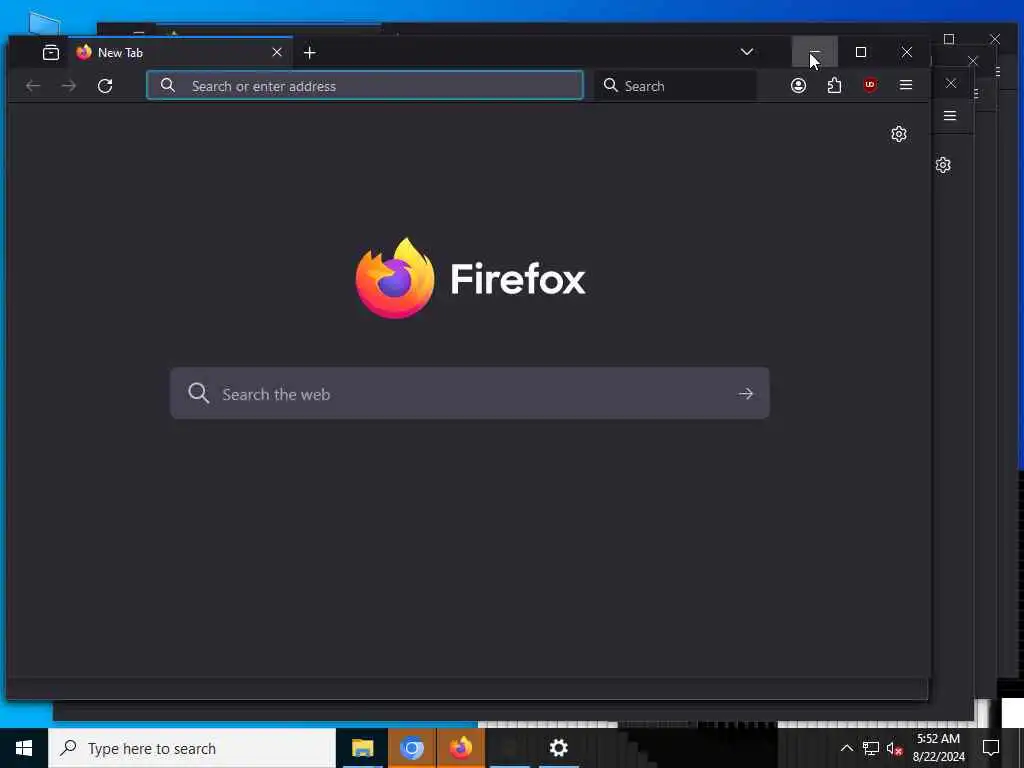The height and width of the screenshot is (768, 1024).
Task: Close the front Firefox window
Action: (x=906, y=52)
